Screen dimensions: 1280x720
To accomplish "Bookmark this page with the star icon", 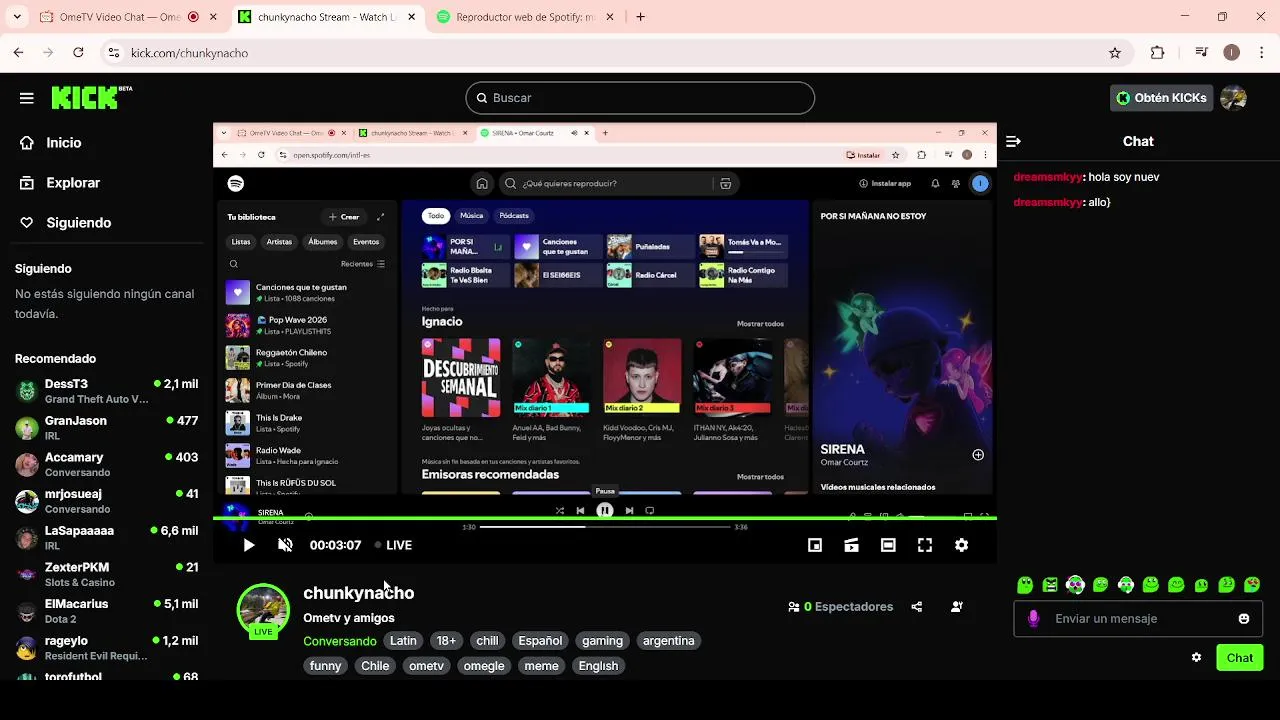I will pos(1115,53).
